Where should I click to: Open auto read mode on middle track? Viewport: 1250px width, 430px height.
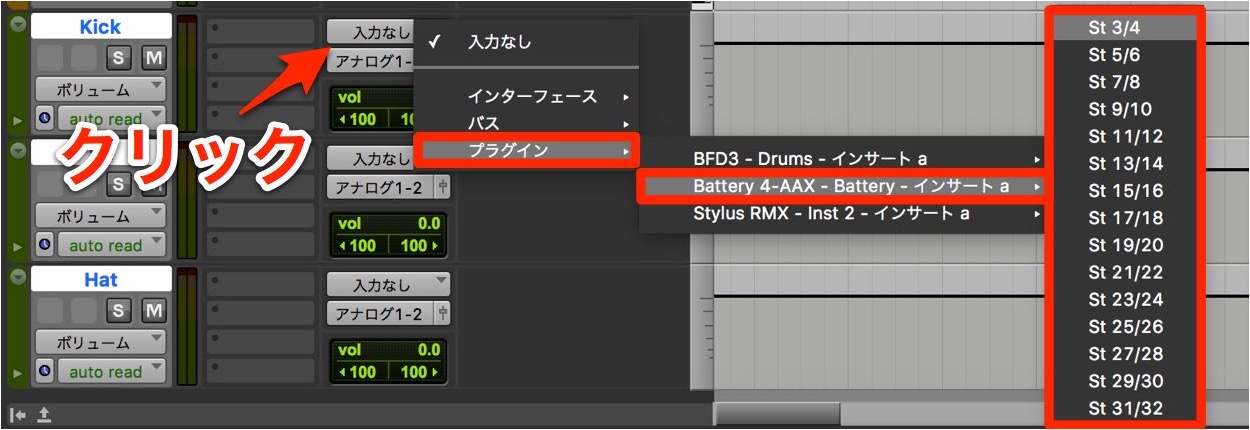click(x=111, y=245)
